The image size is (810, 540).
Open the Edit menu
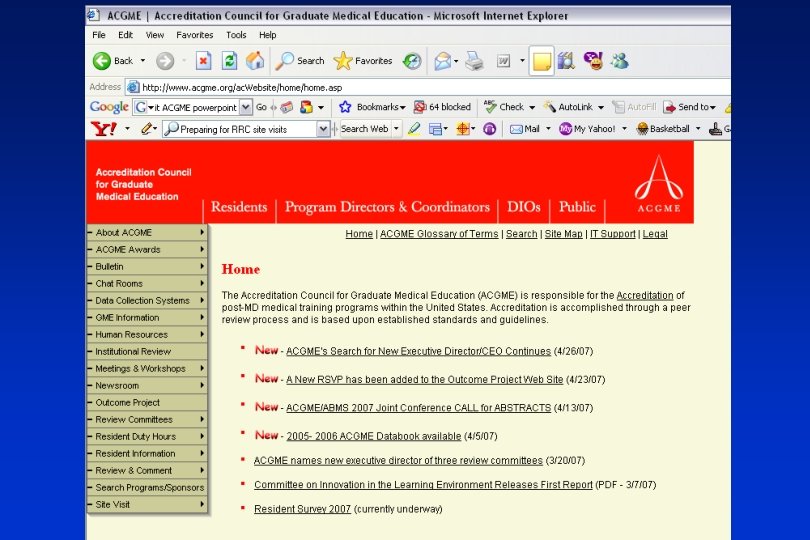click(126, 35)
